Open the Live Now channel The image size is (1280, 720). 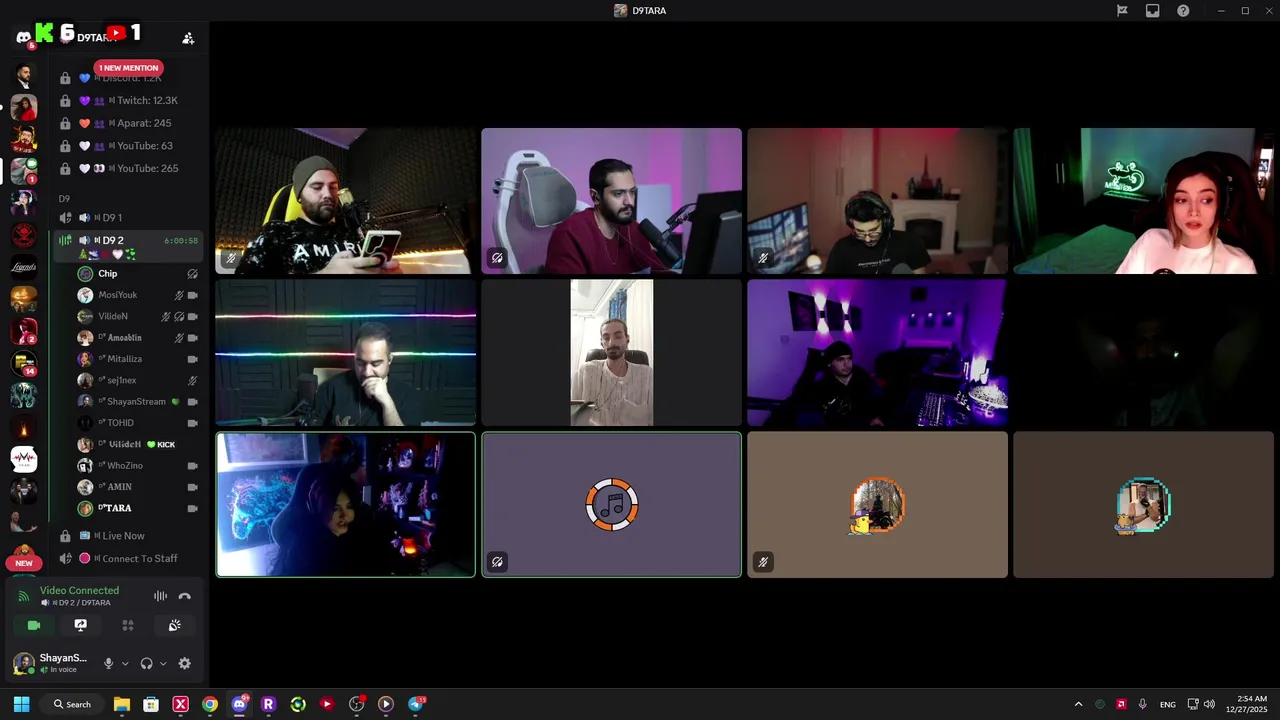[x=130, y=536]
